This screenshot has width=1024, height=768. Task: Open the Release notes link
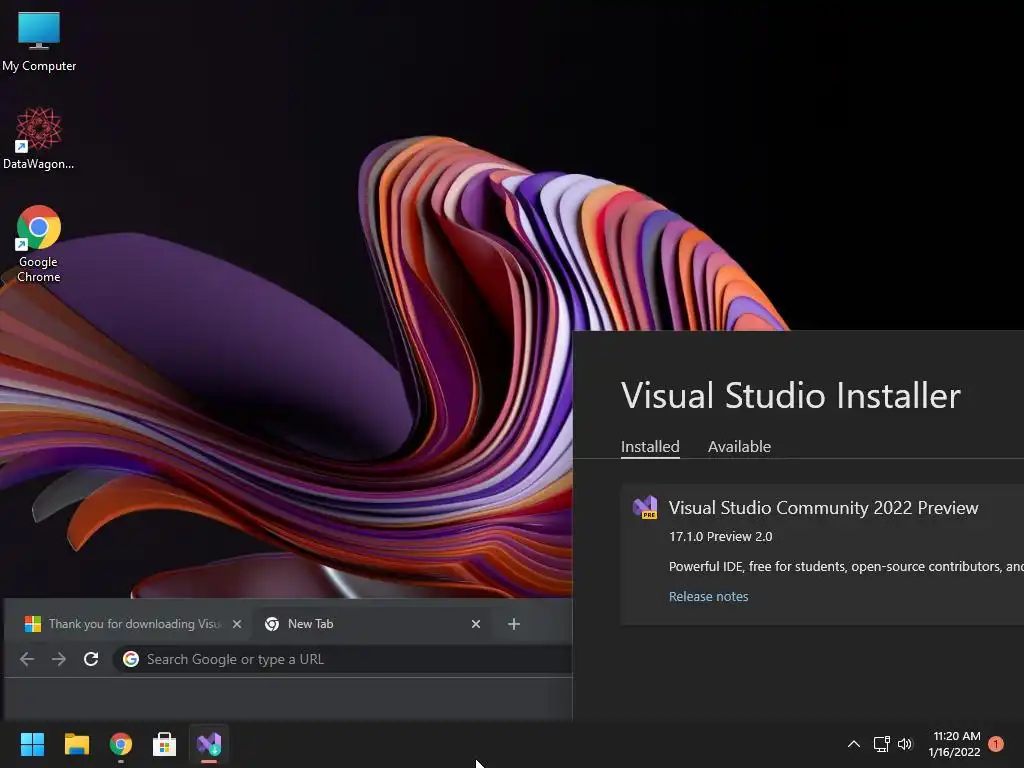(x=709, y=596)
